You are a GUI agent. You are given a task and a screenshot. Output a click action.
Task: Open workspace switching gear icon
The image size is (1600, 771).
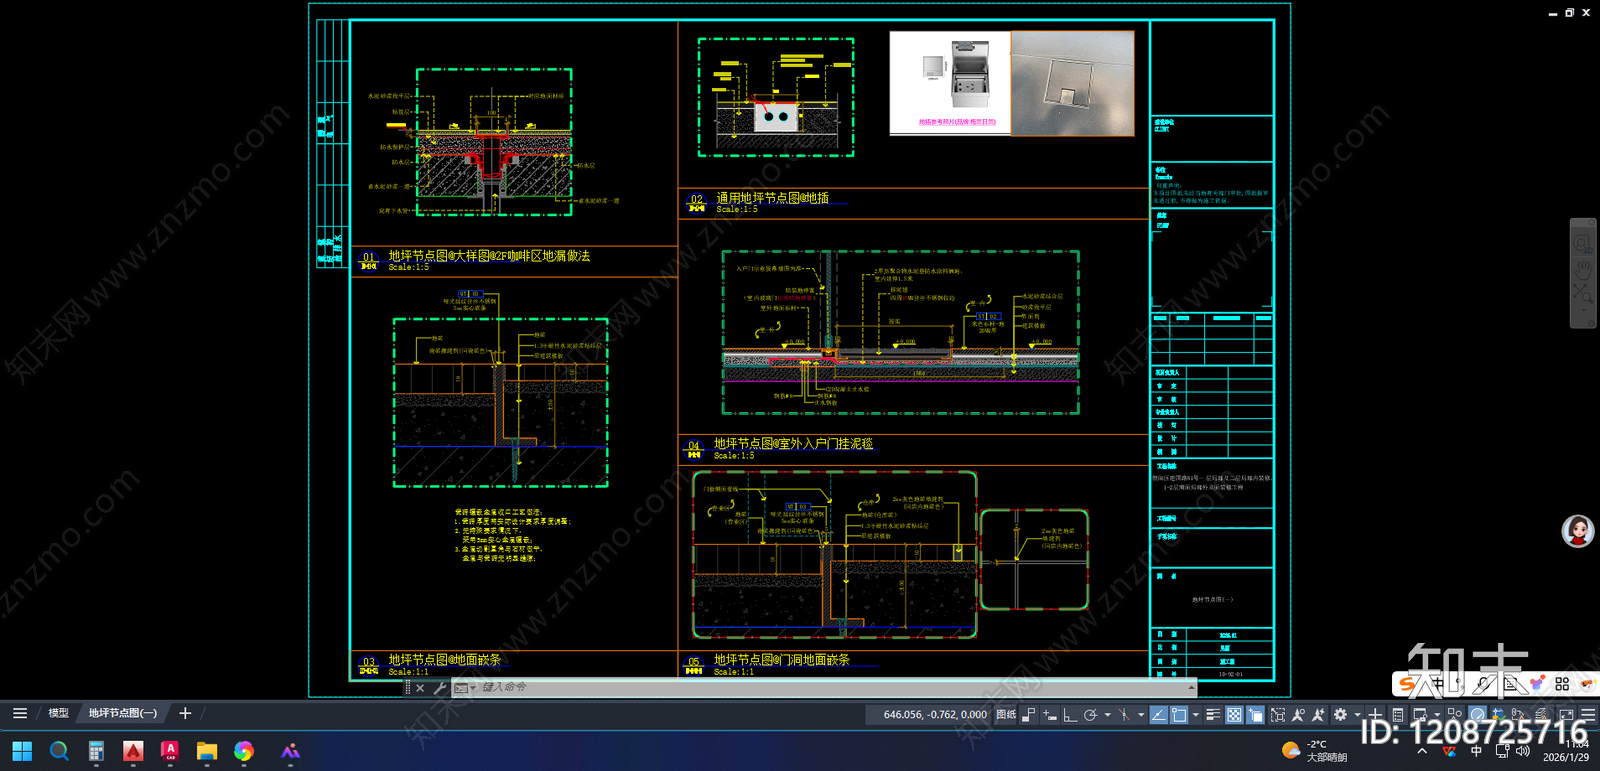click(1340, 714)
